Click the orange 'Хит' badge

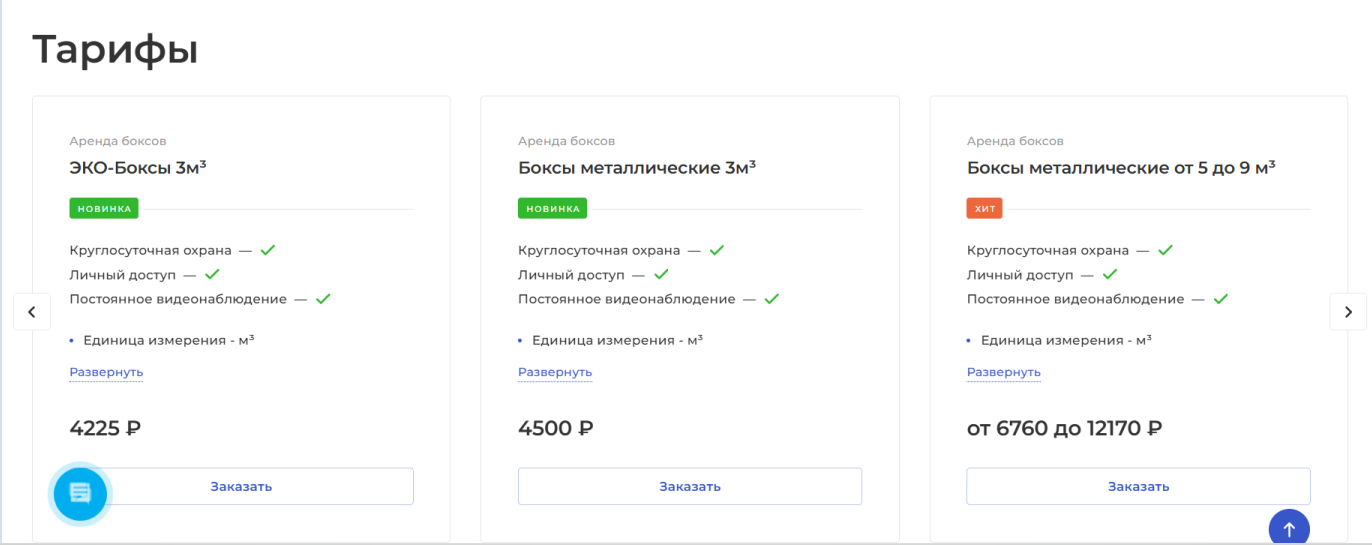[984, 208]
